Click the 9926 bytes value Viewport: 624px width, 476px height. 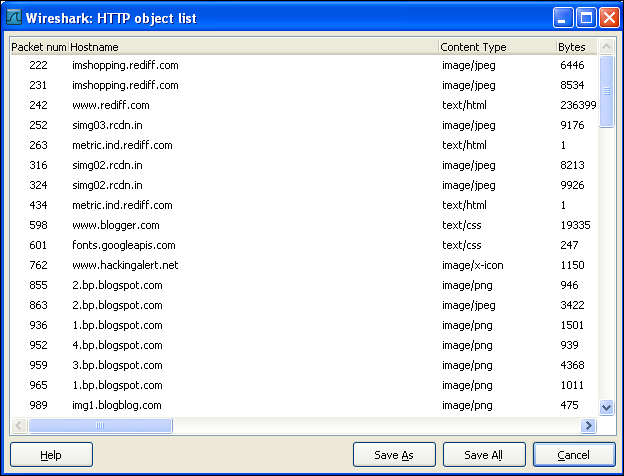tap(572, 185)
